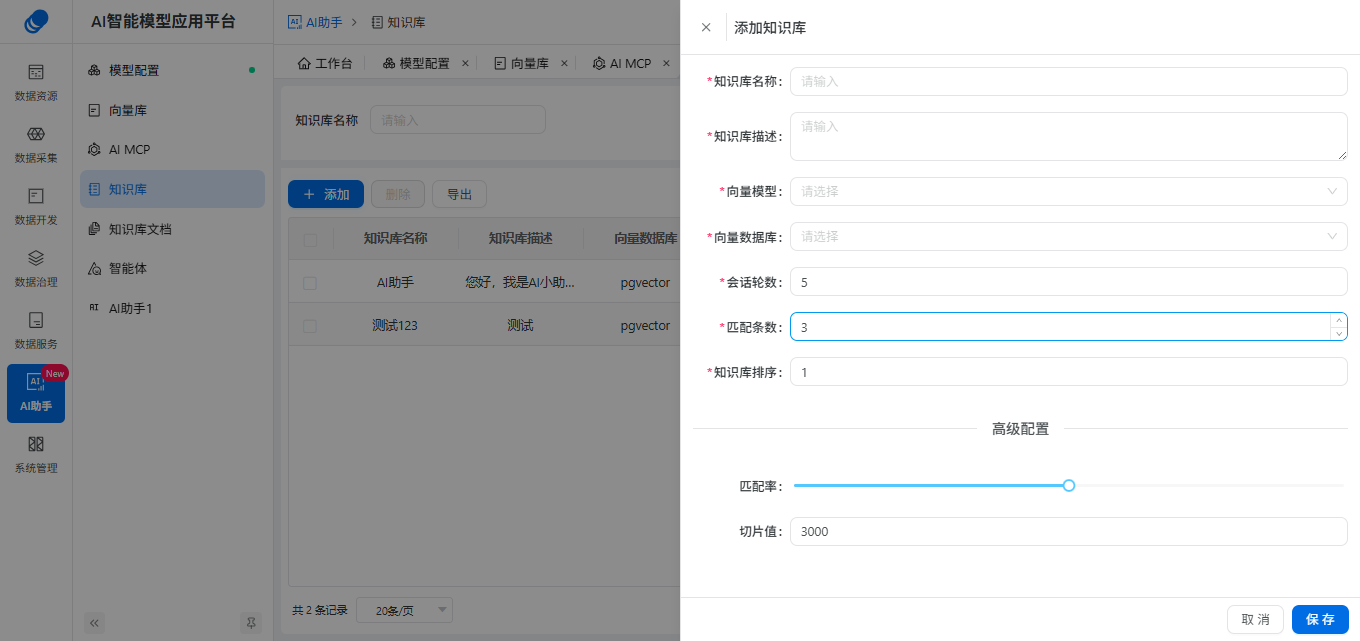
Task: Decrease 匹配条数 with the down arrow
Action: click(1338, 333)
